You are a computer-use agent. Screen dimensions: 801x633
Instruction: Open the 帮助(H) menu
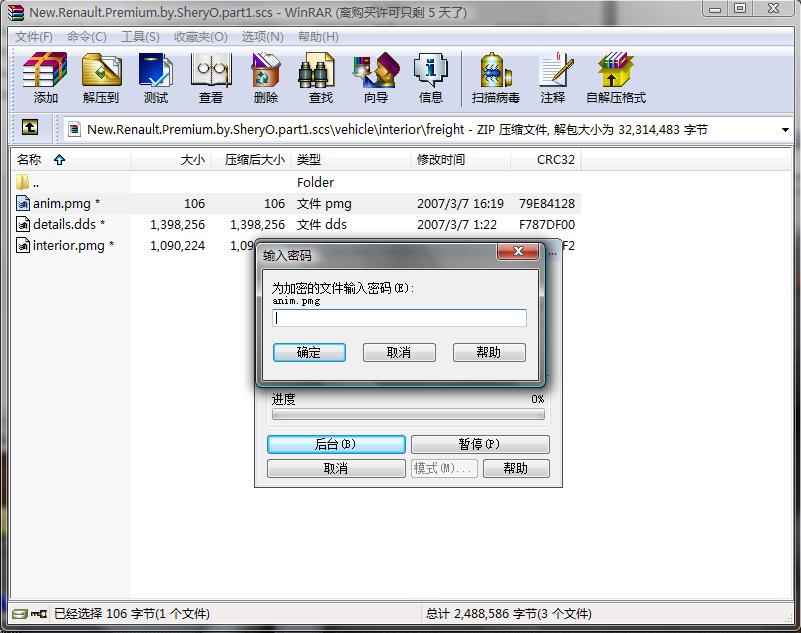318,37
